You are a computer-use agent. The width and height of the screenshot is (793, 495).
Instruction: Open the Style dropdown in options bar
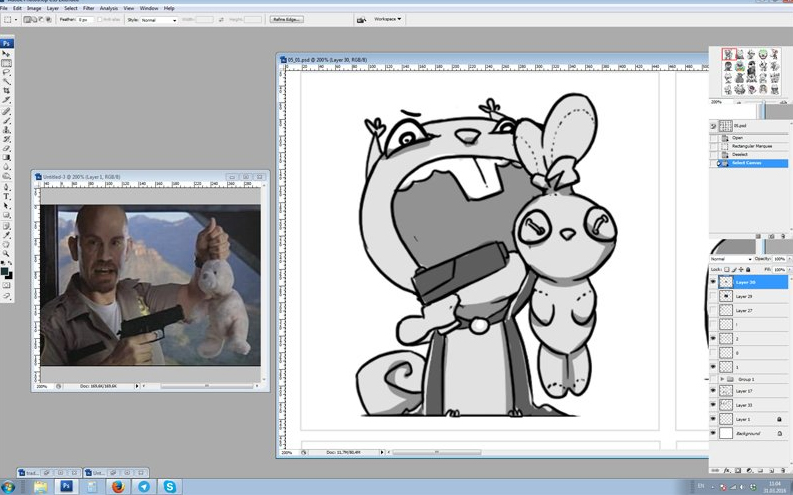(158, 19)
